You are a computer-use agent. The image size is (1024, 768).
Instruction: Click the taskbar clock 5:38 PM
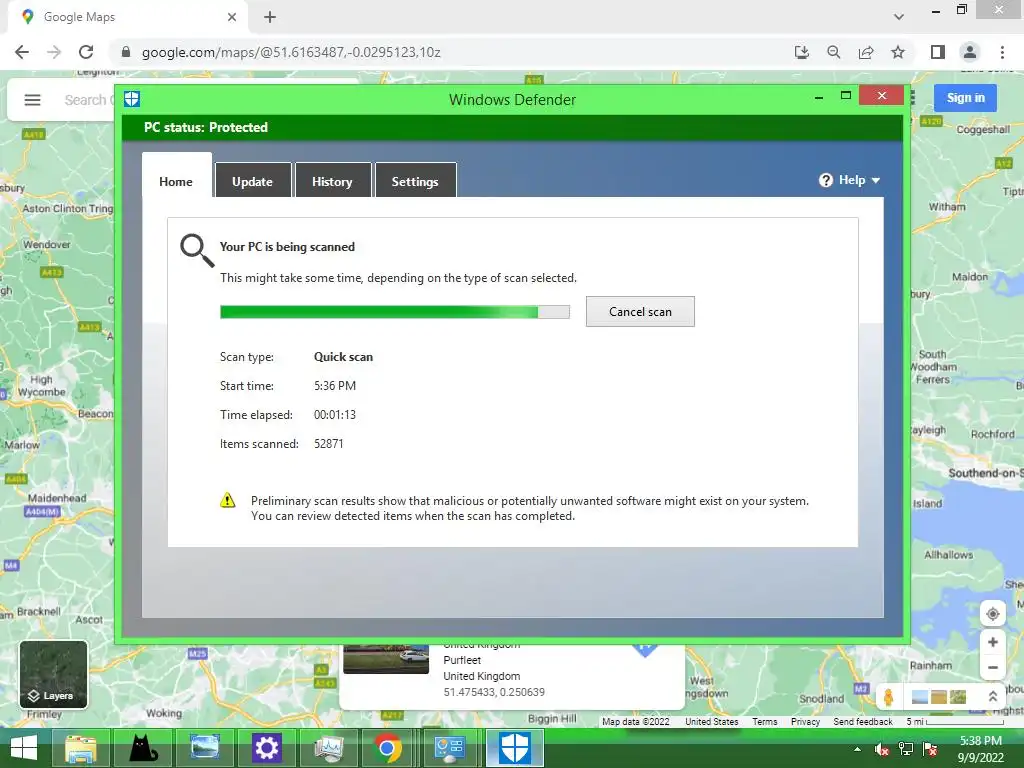point(980,741)
